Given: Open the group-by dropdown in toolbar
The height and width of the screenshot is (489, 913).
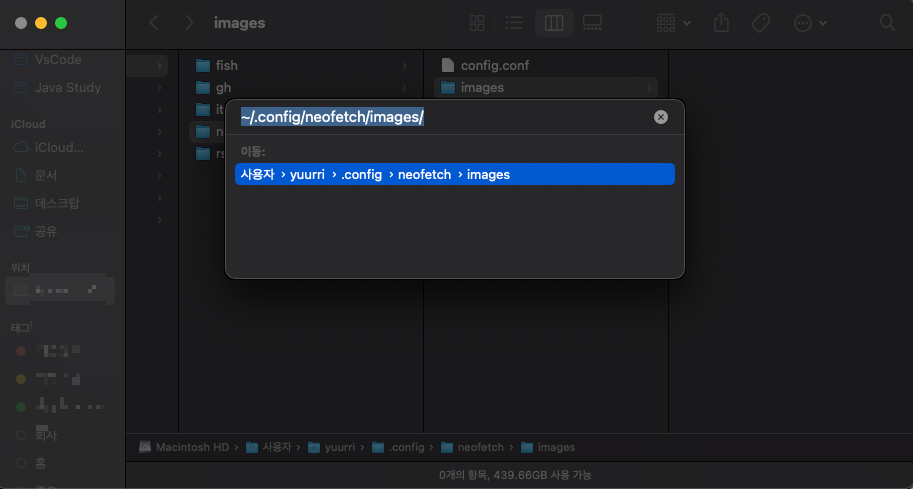Looking at the screenshot, I should coord(673,23).
